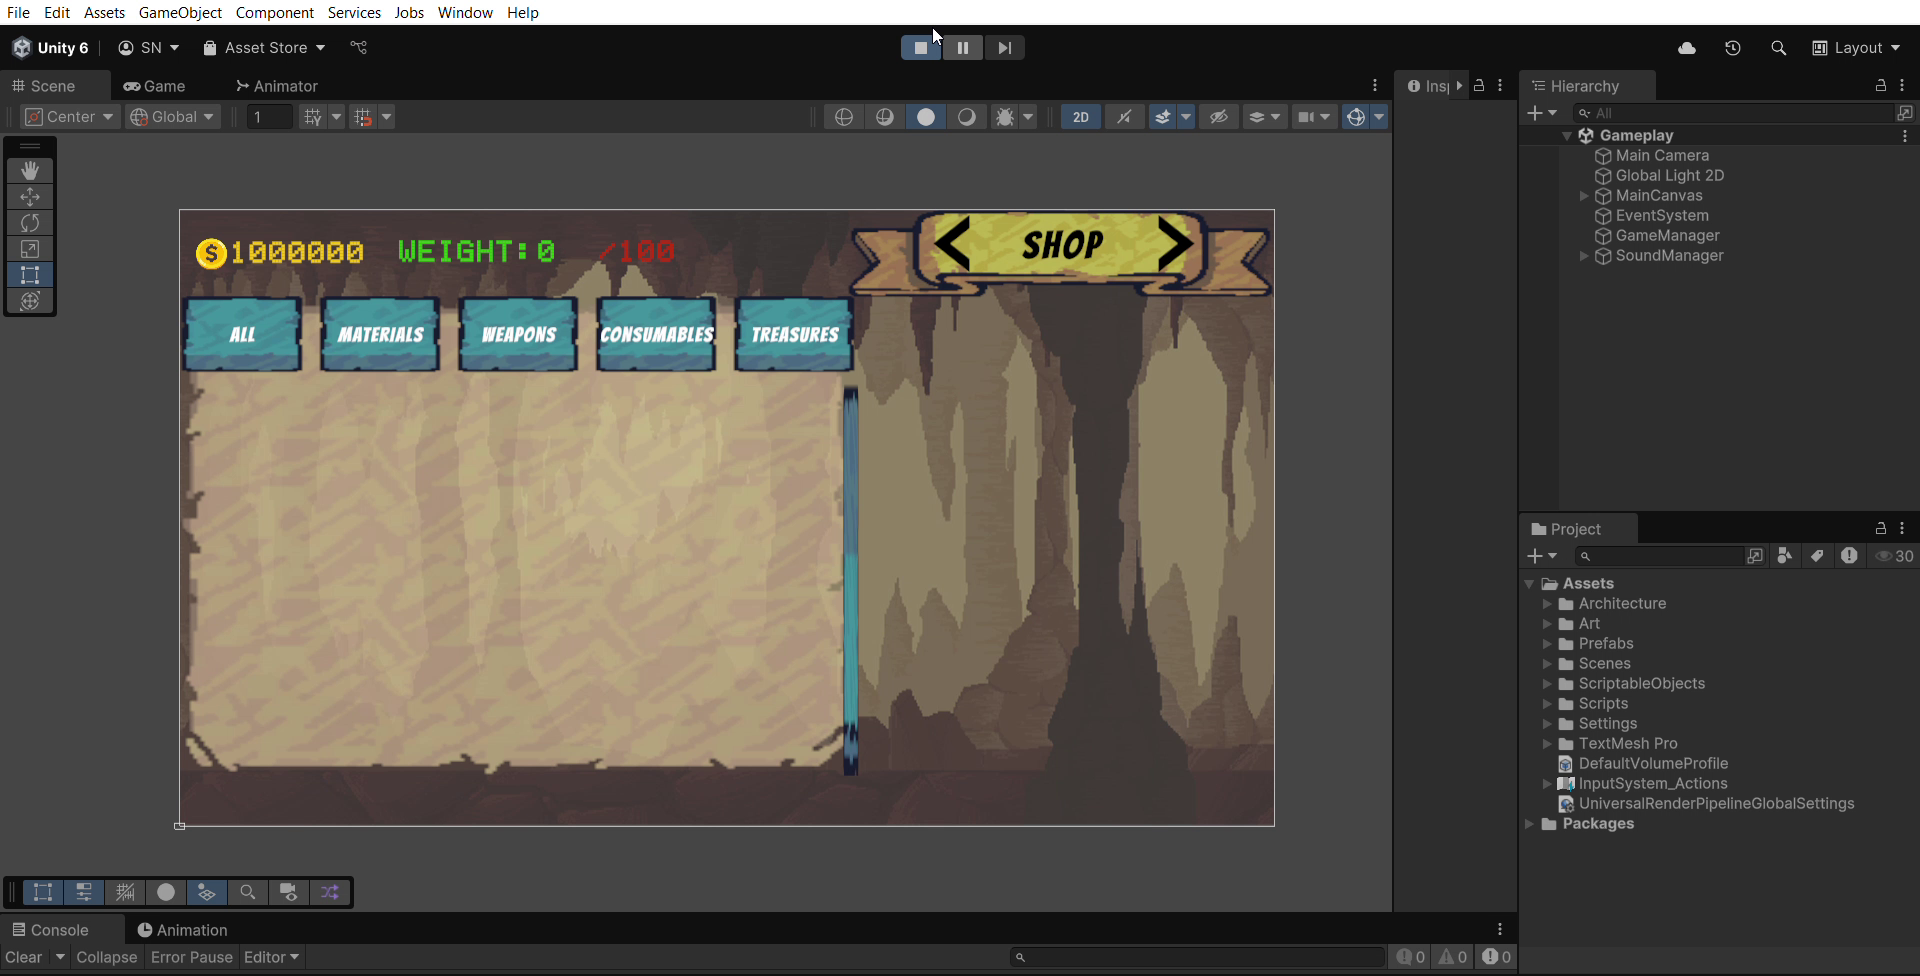
Task: Open Unity Cloud icon in top toolbar
Action: [1687, 48]
